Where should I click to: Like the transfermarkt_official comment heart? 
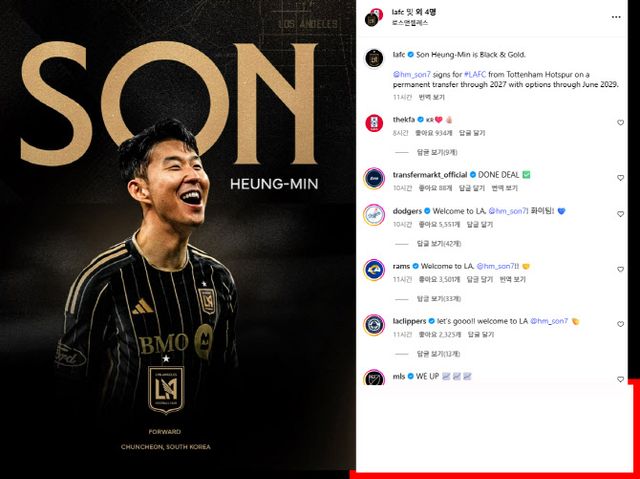coord(620,178)
